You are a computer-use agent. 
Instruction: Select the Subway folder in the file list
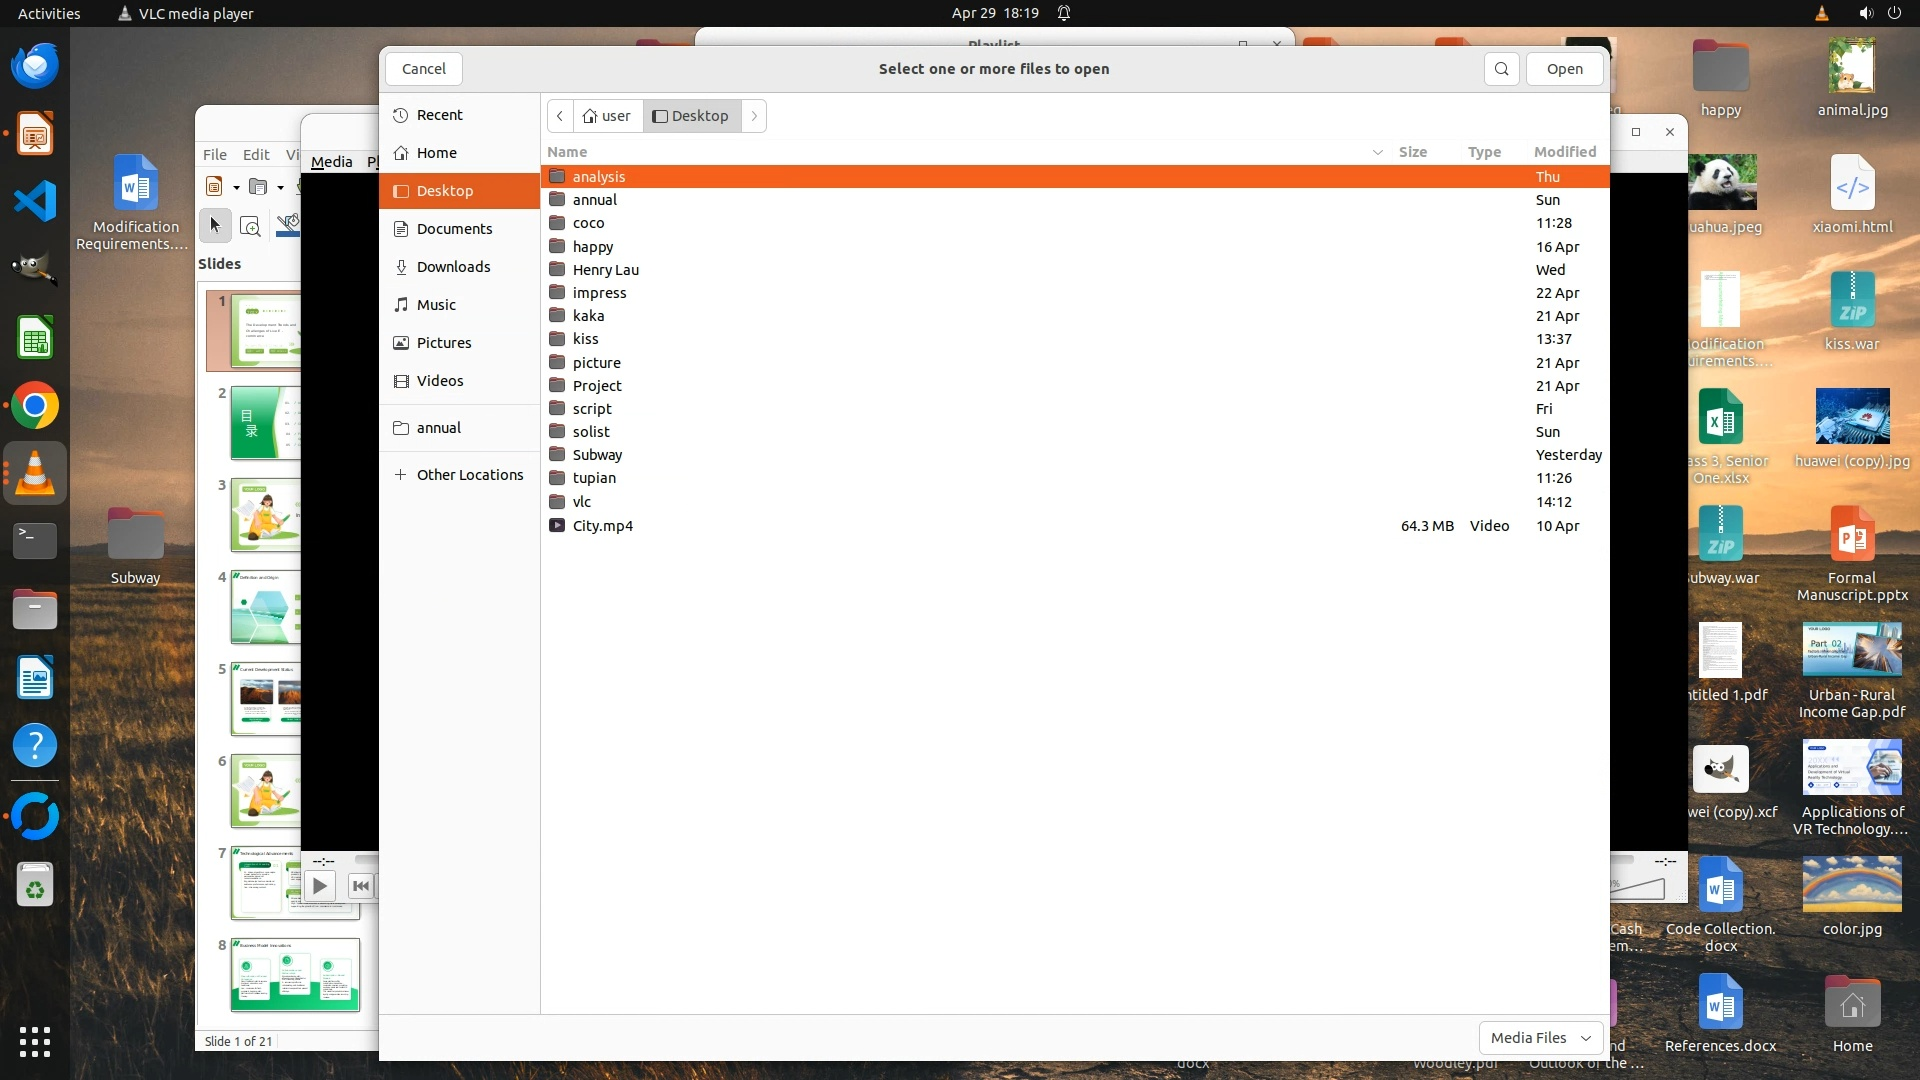click(x=597, y=455)
